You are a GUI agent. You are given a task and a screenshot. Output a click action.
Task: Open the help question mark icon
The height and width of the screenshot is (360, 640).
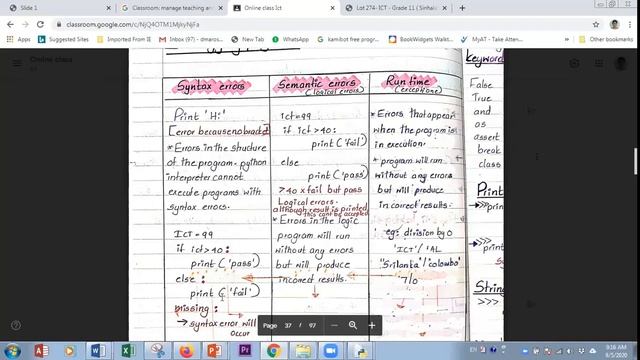coord(16,325)
